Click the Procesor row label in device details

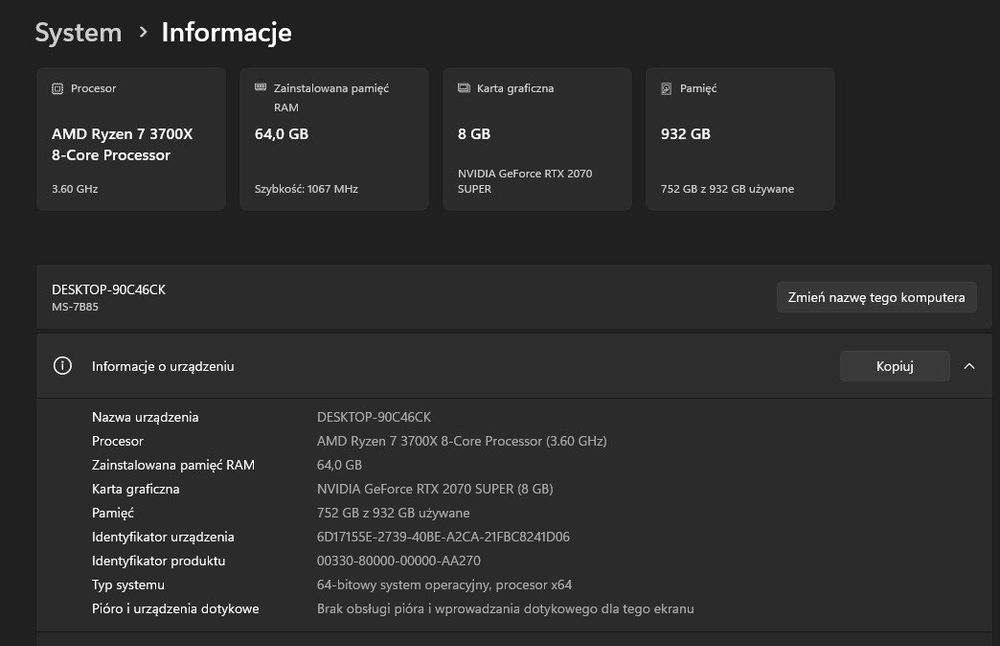coord(117,441)
